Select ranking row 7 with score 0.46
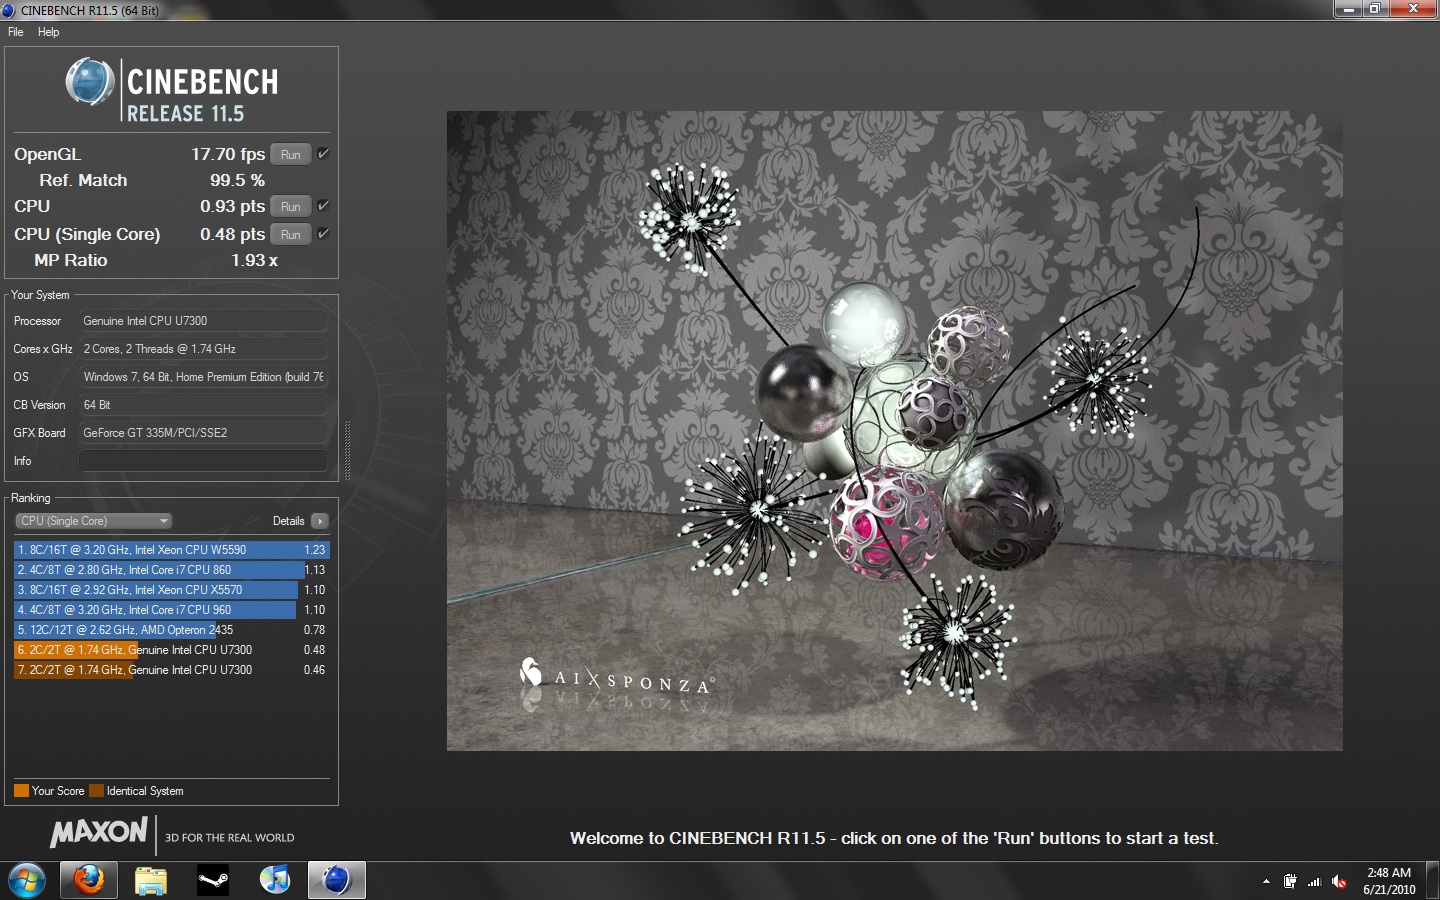 tap(170, 670)
